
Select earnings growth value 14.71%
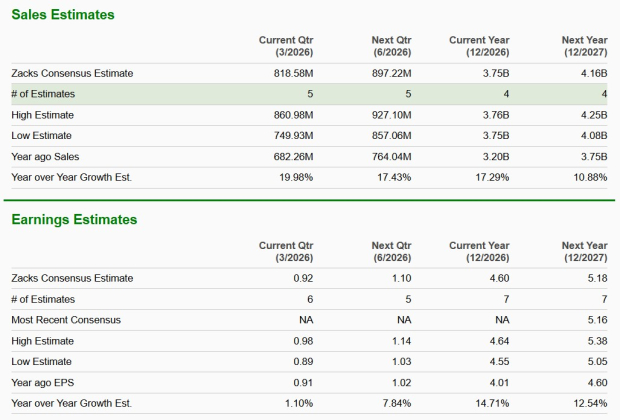492,403
